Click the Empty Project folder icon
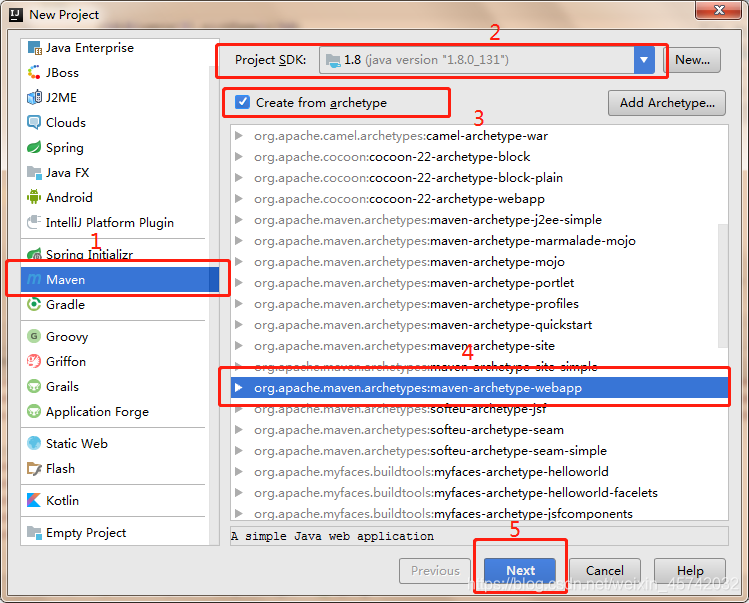 [34, 532]
